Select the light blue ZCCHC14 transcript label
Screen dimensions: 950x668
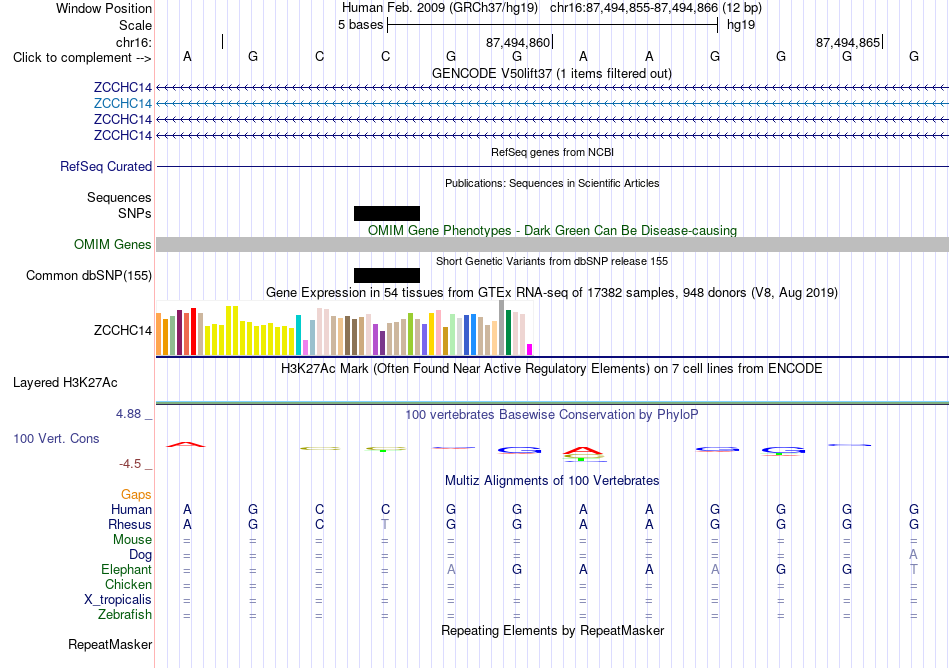click(x=122, y=103)
